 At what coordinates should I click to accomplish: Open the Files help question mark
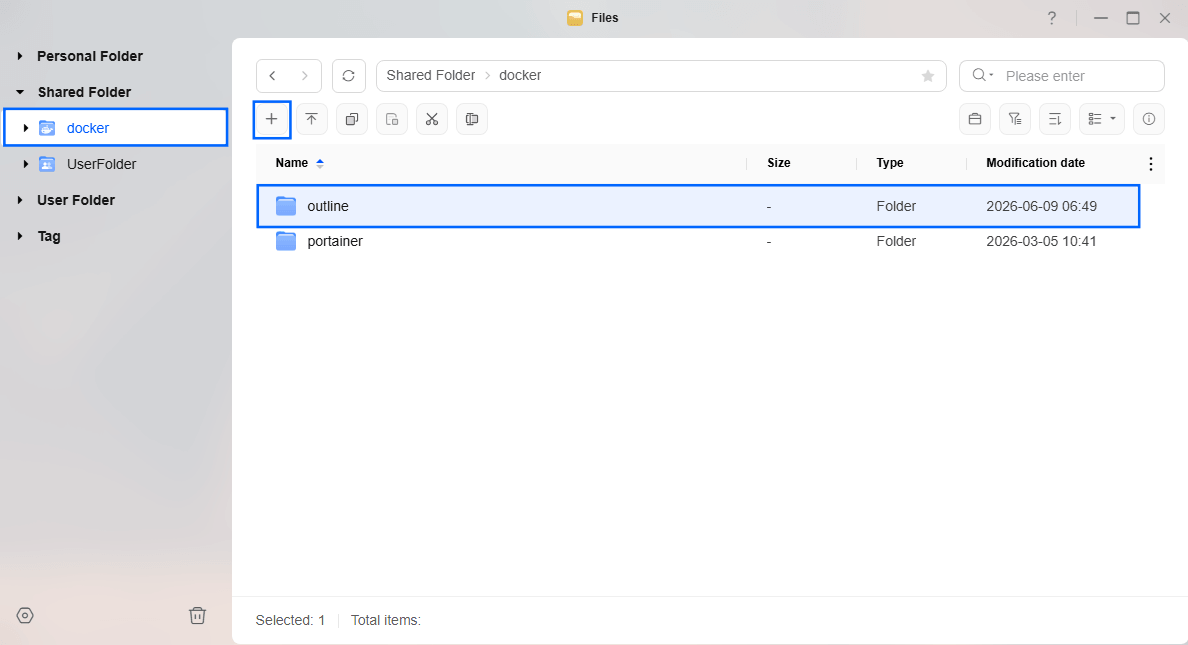click(1052, 17)
